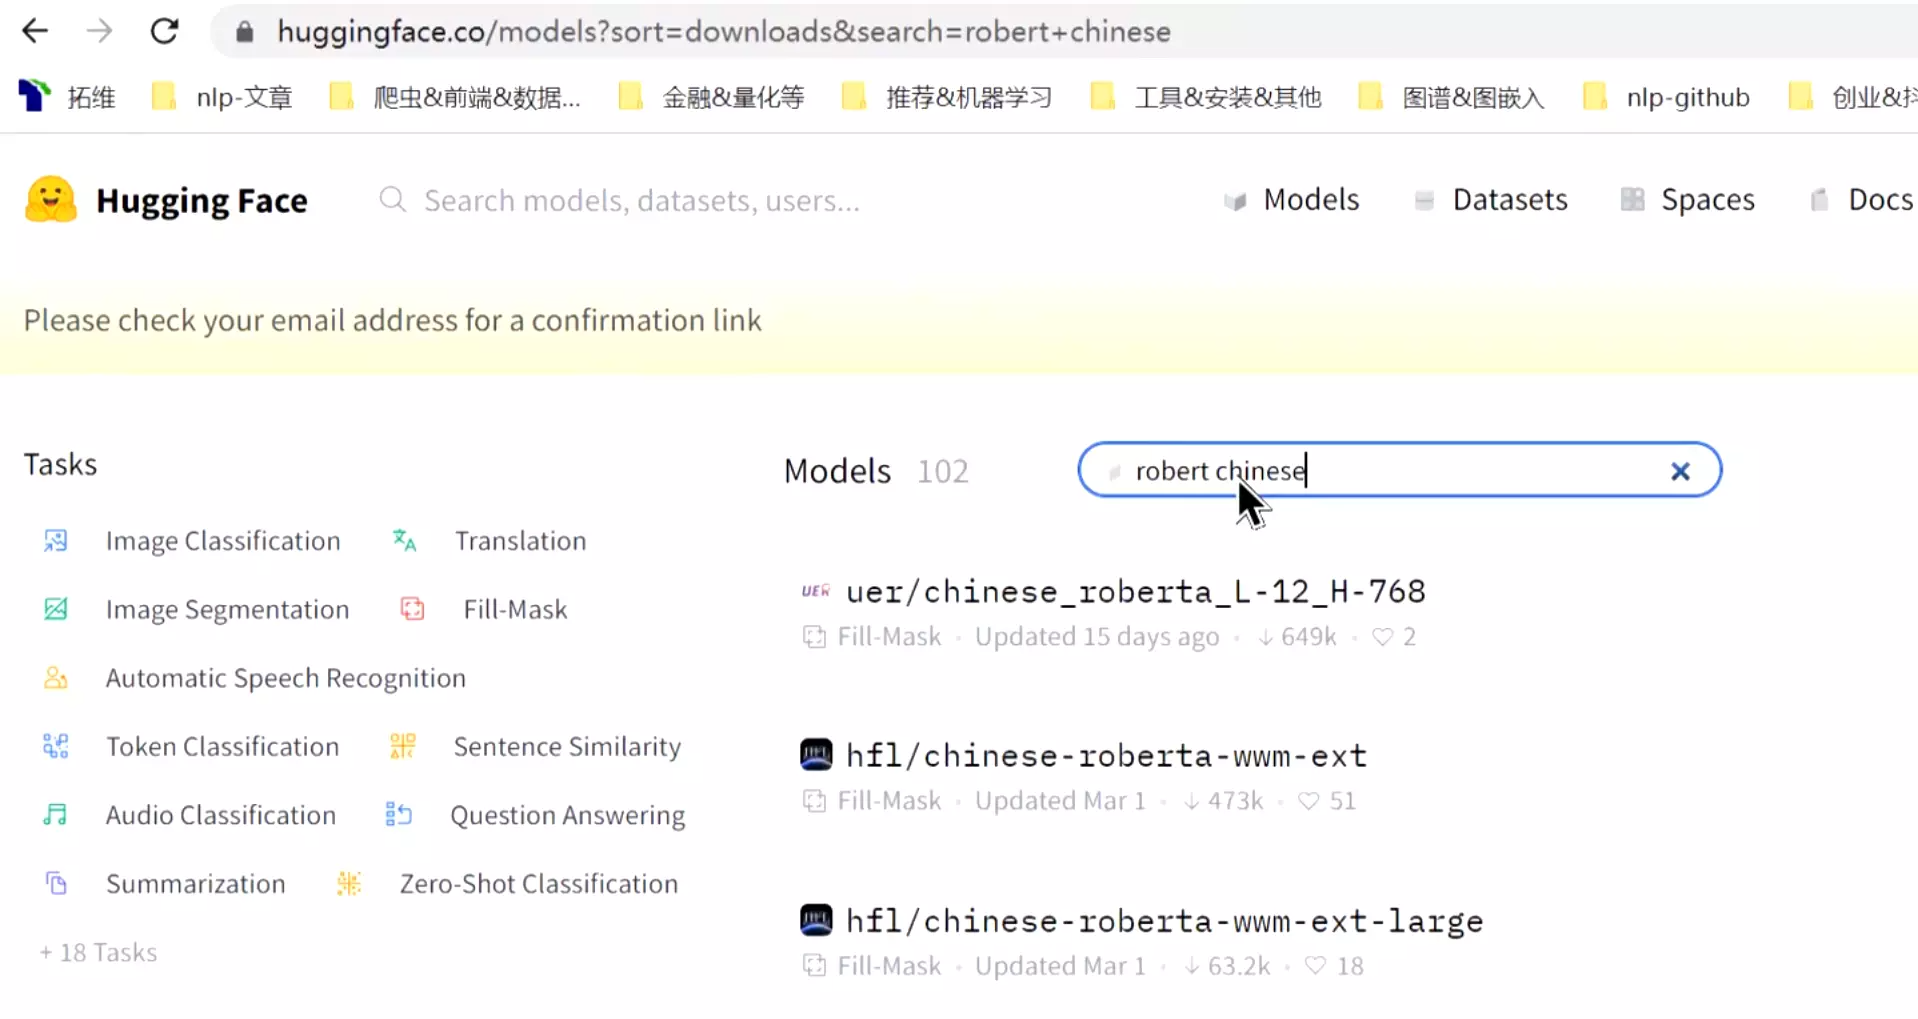1918x1019 pixels.
Task: Open the 爬虫&前端&数据 bookmark folder
Action: 455,97
